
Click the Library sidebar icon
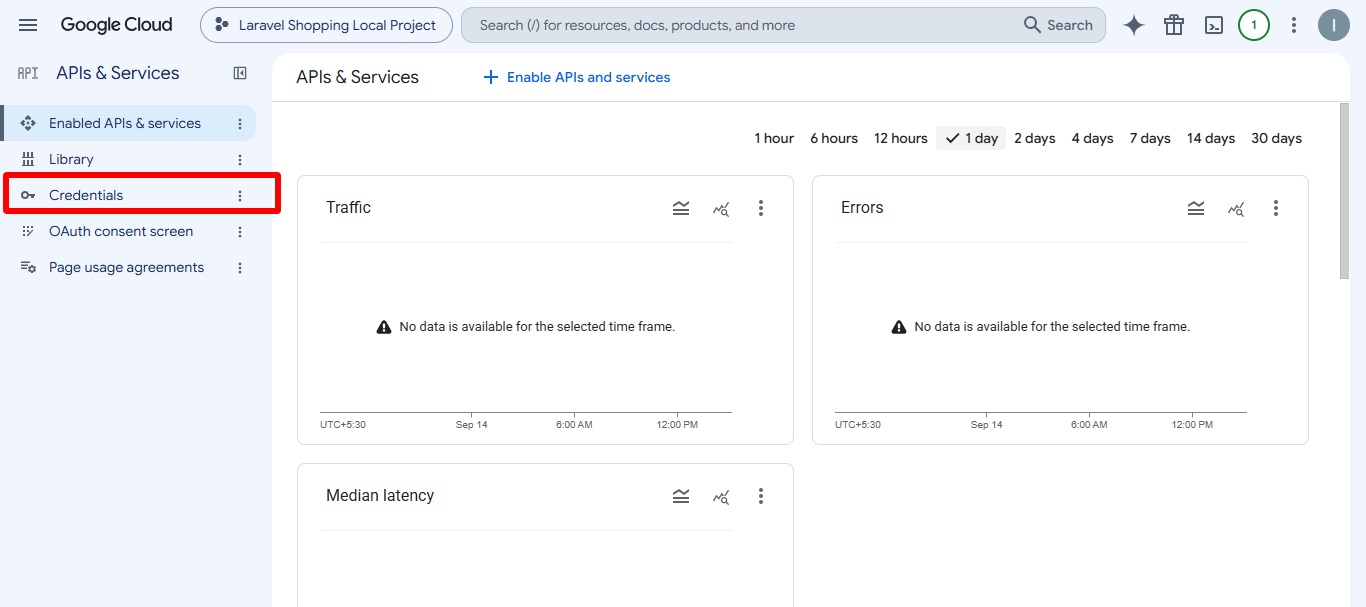28,159
